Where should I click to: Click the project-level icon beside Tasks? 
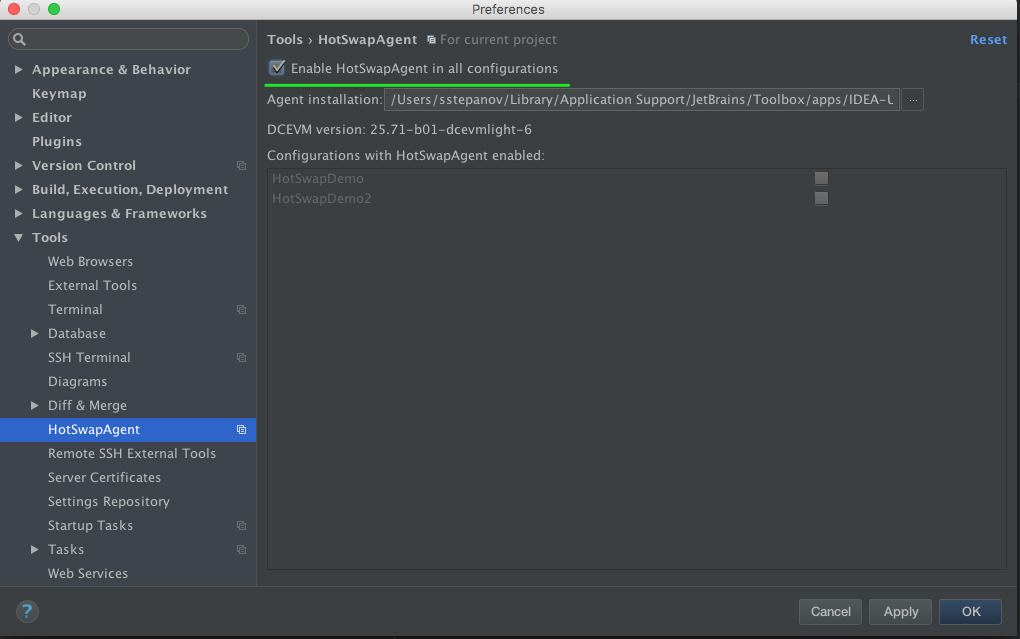(241, 550)
